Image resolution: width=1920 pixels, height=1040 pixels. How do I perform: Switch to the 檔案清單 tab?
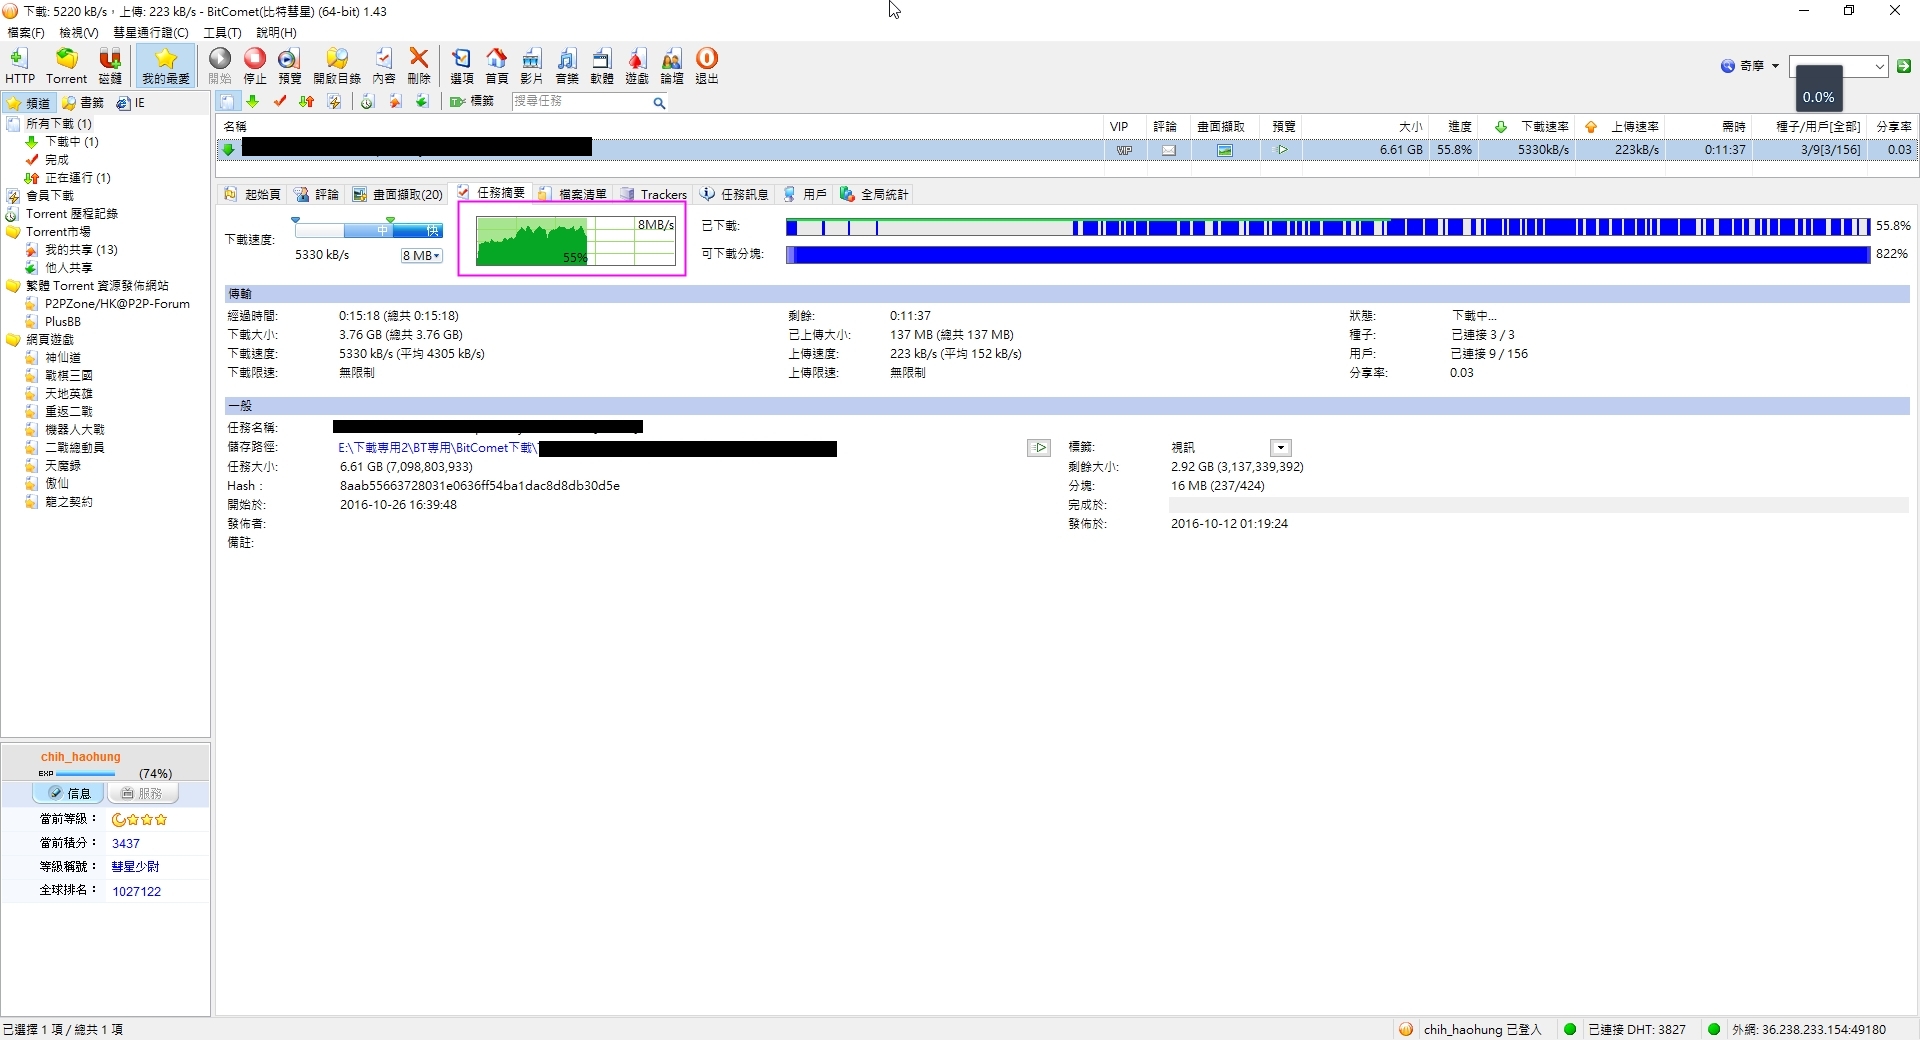coord(573,195)
